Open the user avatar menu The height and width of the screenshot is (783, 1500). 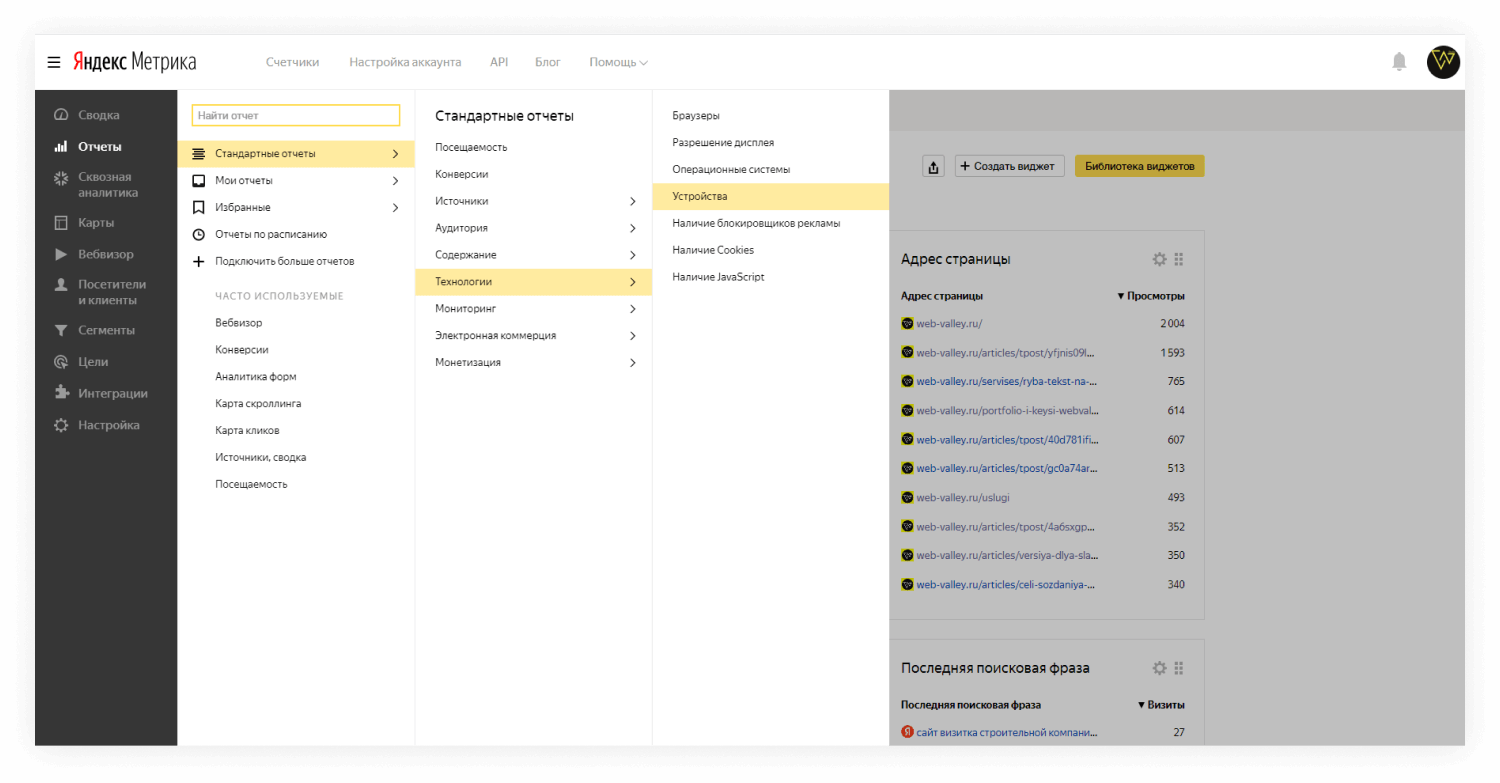point(1443,62)
